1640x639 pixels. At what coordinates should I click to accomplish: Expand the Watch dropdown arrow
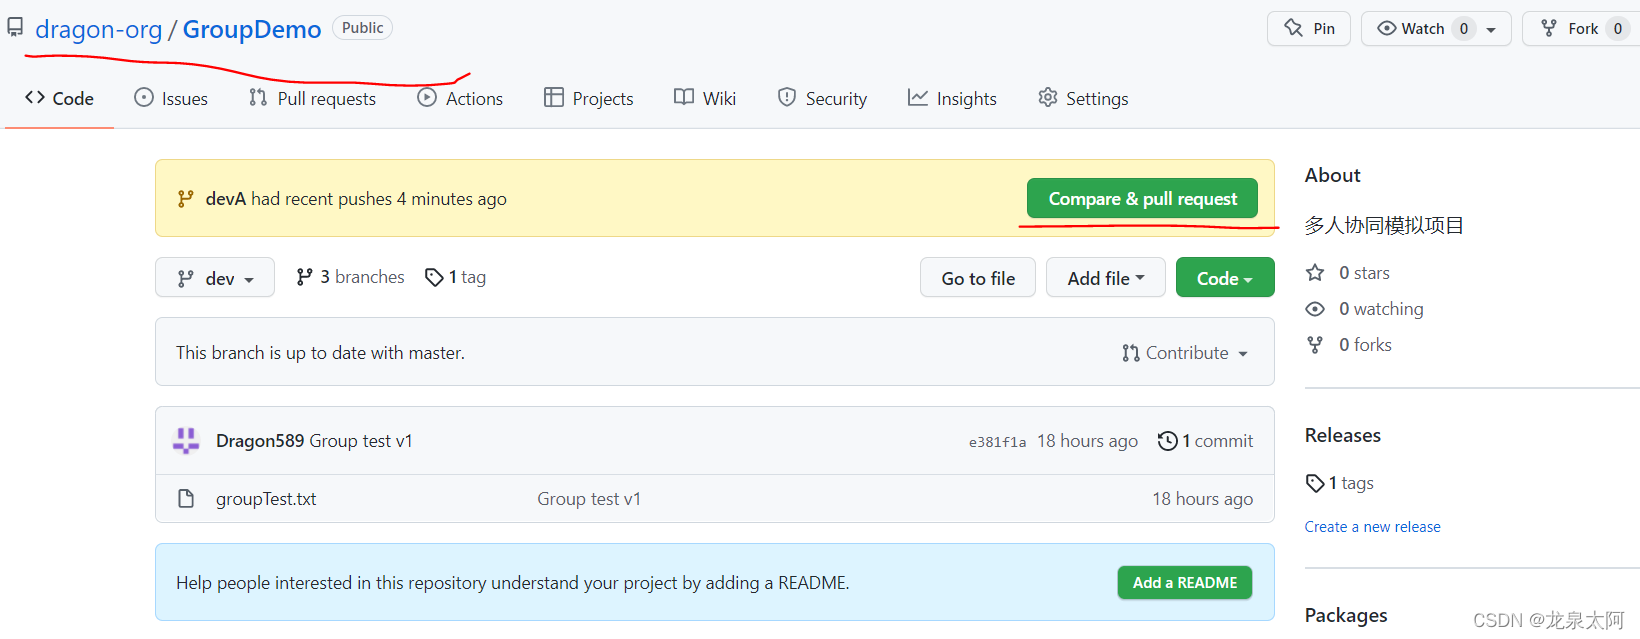tap(1491, 29)
